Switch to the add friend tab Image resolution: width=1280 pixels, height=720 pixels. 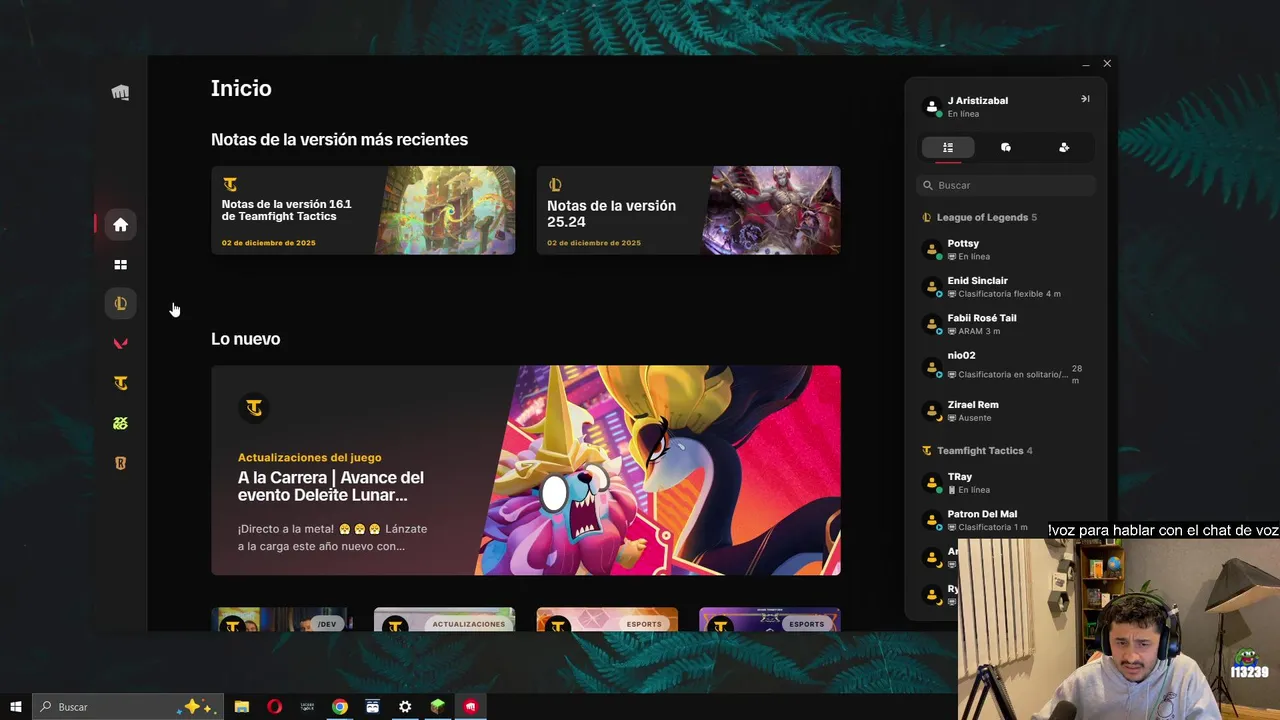(1064, 147)
